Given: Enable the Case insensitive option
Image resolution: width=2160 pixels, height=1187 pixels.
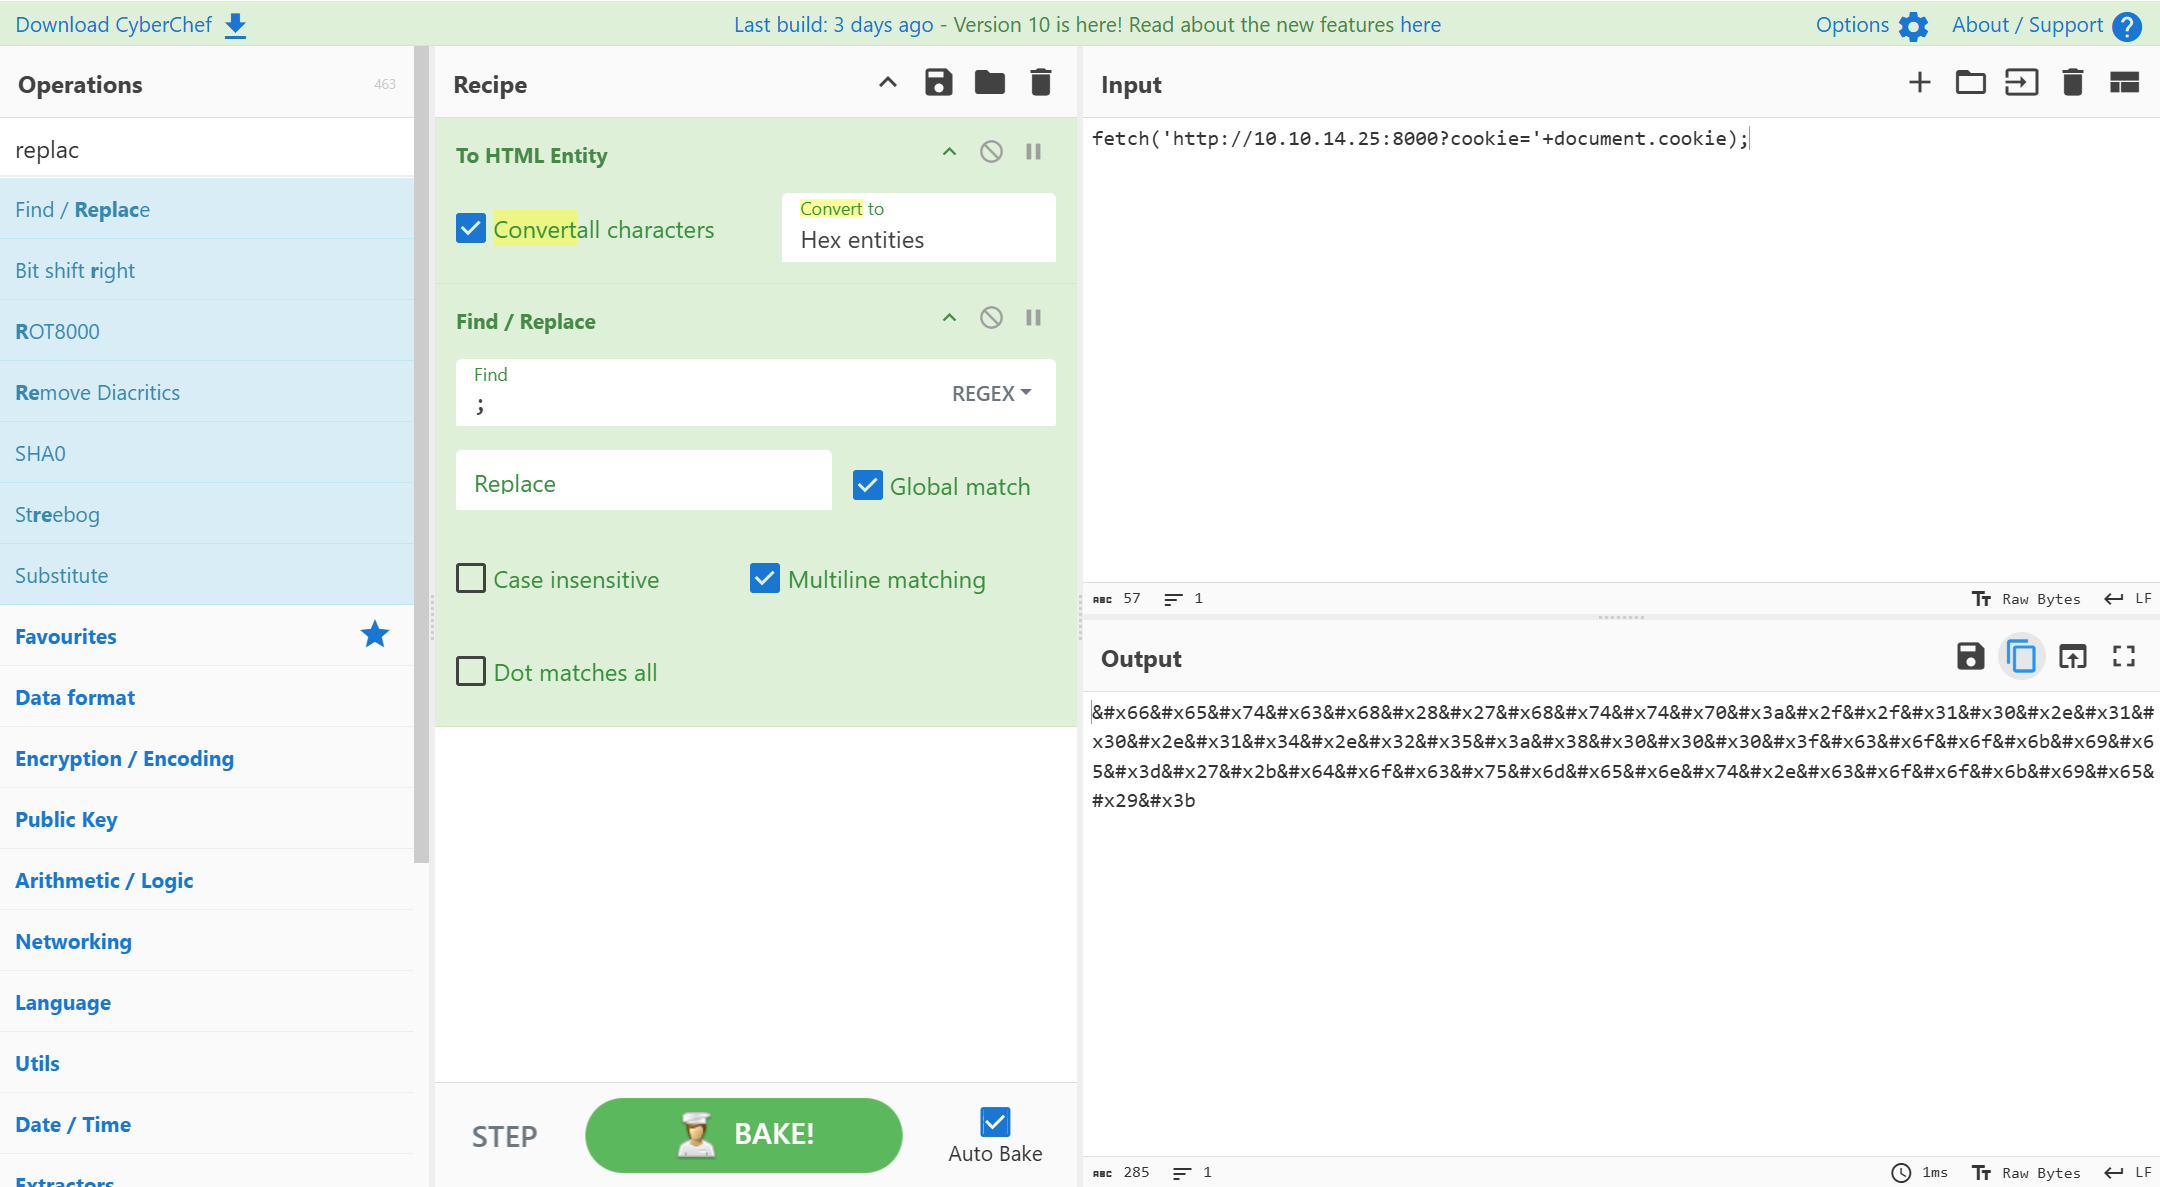Looking at the screenshot, I should [x=471, y=579].
